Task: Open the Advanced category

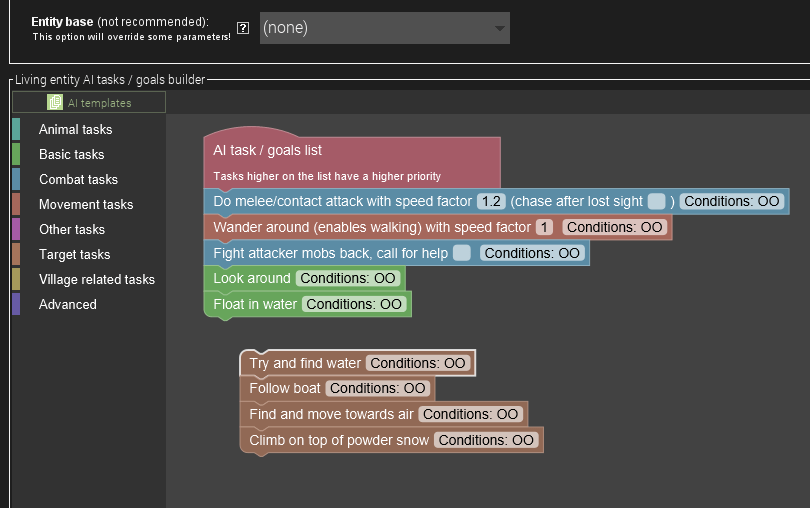Action: (x=68, y=304)
